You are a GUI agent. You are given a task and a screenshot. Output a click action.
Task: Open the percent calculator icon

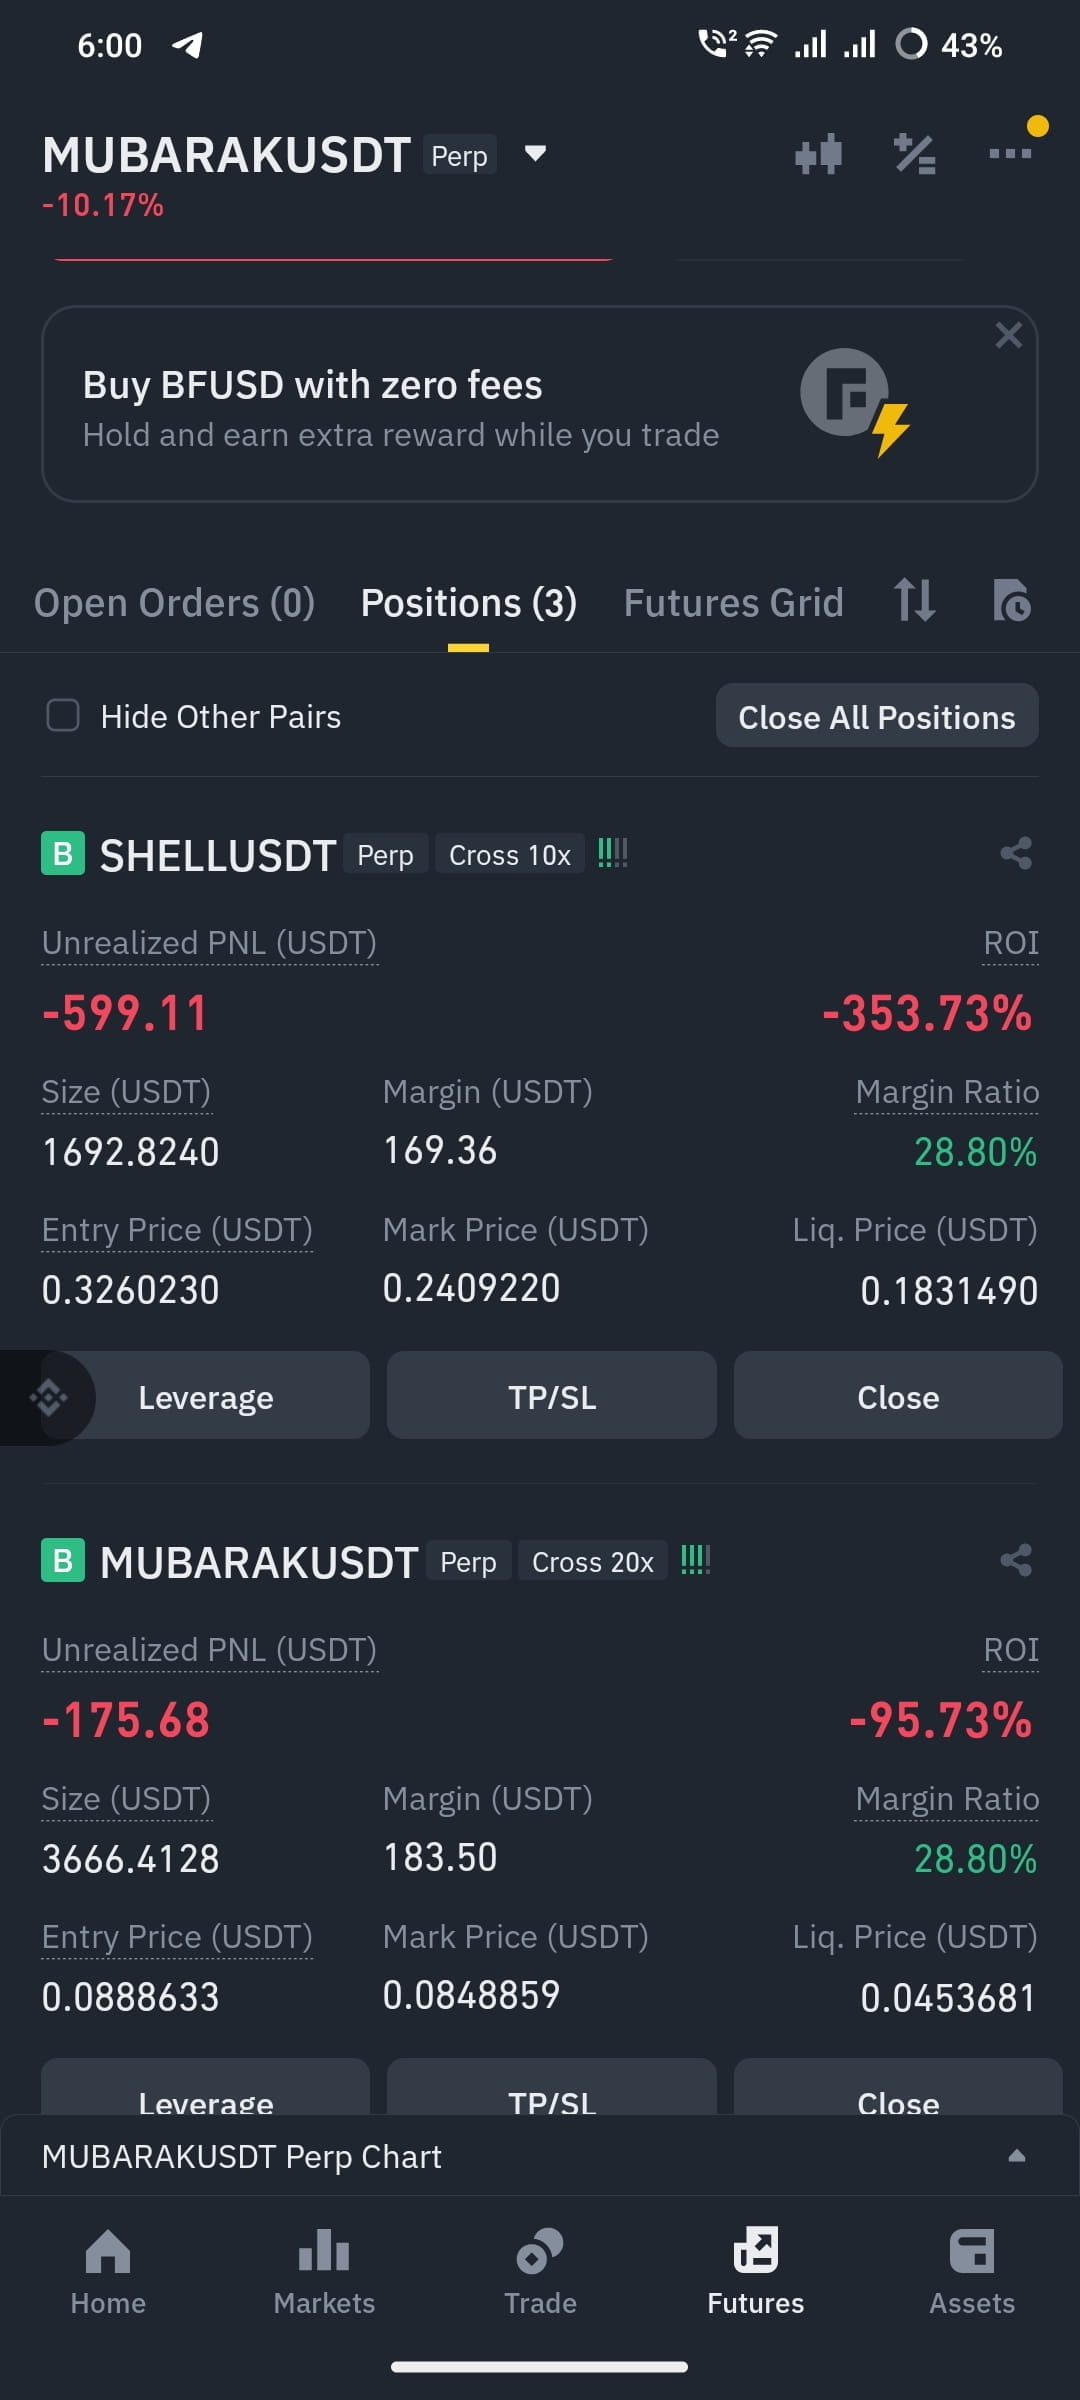click(x=914, y=154)
